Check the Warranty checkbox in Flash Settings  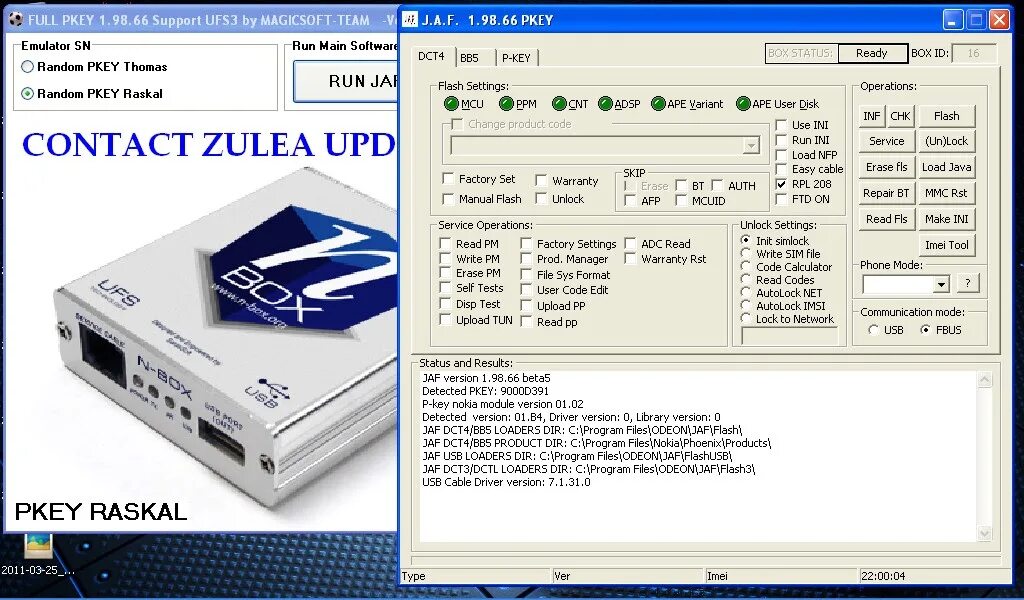[541, 180]
